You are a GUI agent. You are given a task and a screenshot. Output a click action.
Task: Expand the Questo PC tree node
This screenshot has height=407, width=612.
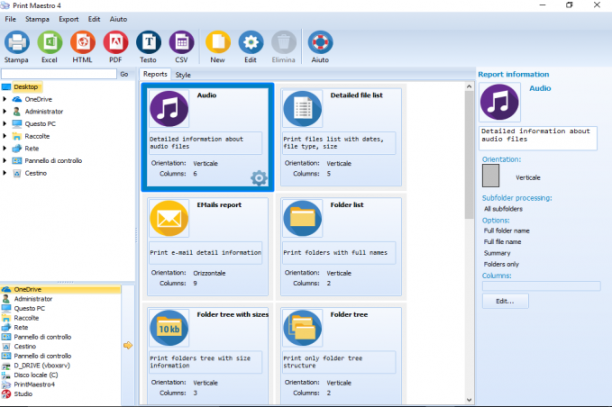coord(5,124)
